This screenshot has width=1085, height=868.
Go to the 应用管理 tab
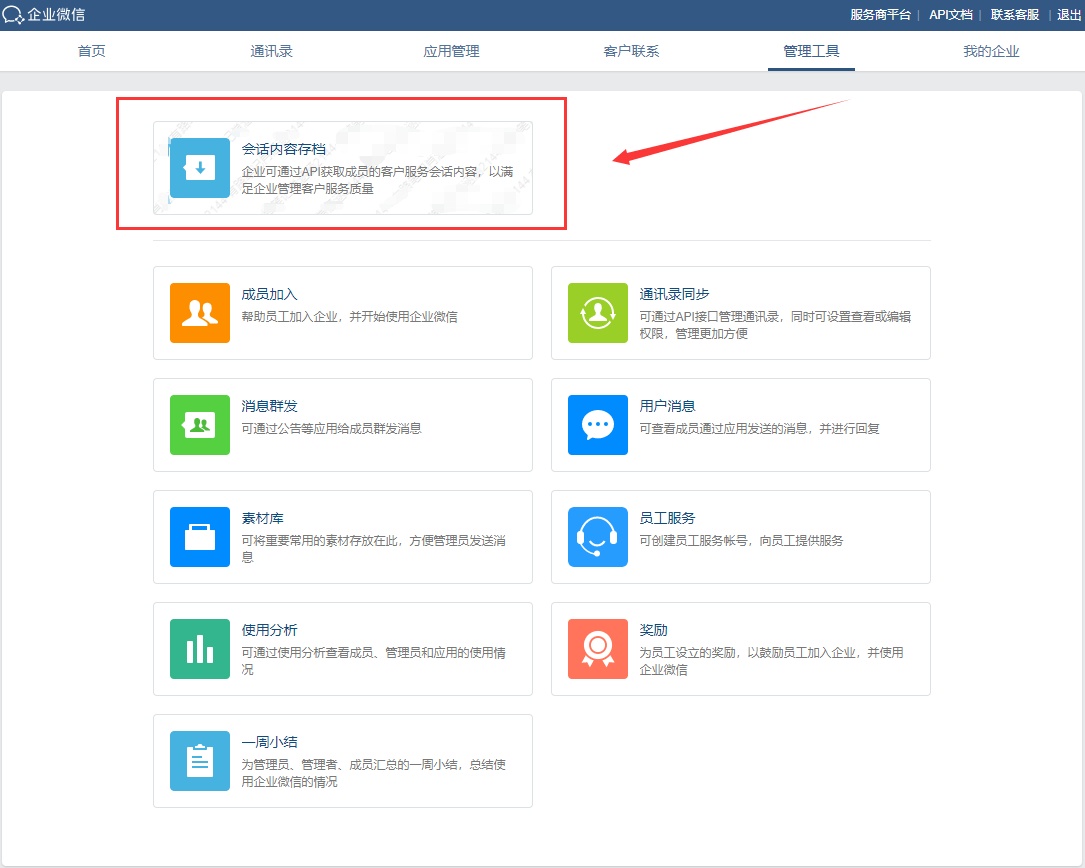451,51
